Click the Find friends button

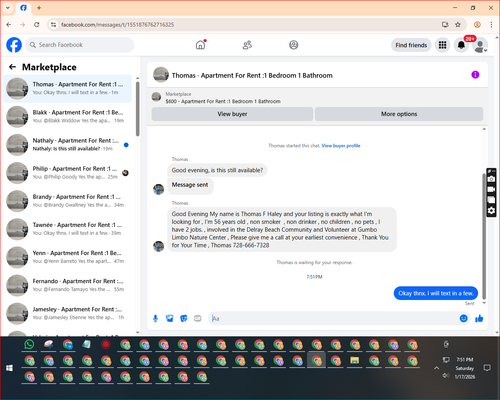pyautogui.click(x=411, y=45)
